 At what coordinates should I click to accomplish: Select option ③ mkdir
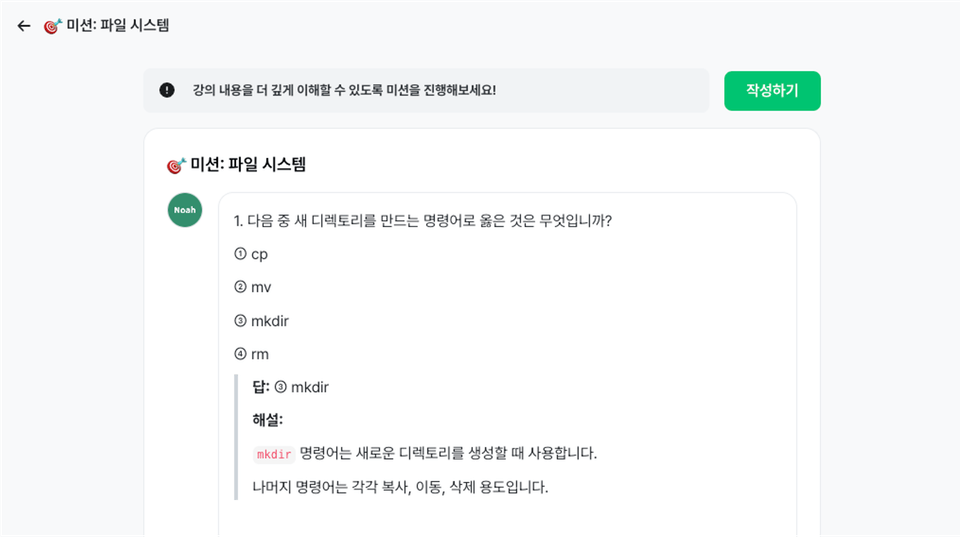pyautogui.click(x=261, y=321)
